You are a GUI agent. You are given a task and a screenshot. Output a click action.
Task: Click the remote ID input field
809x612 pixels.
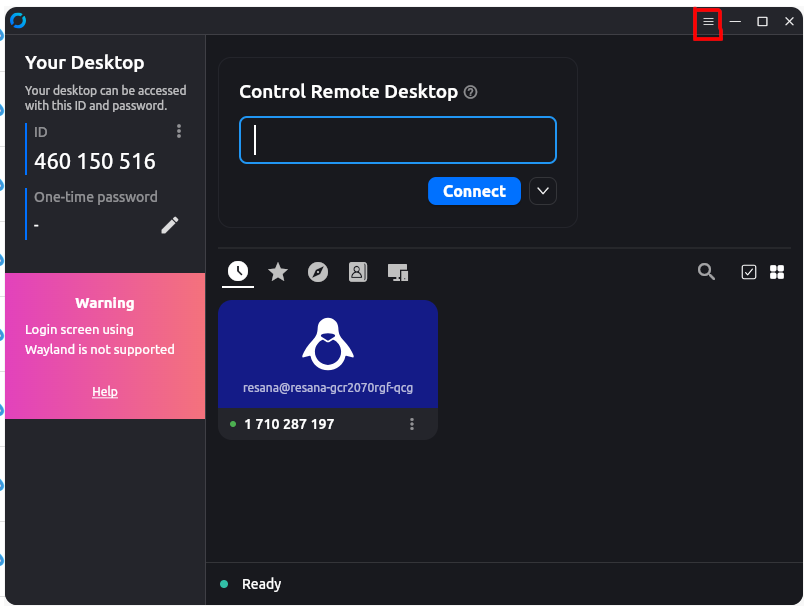(398, 140)
